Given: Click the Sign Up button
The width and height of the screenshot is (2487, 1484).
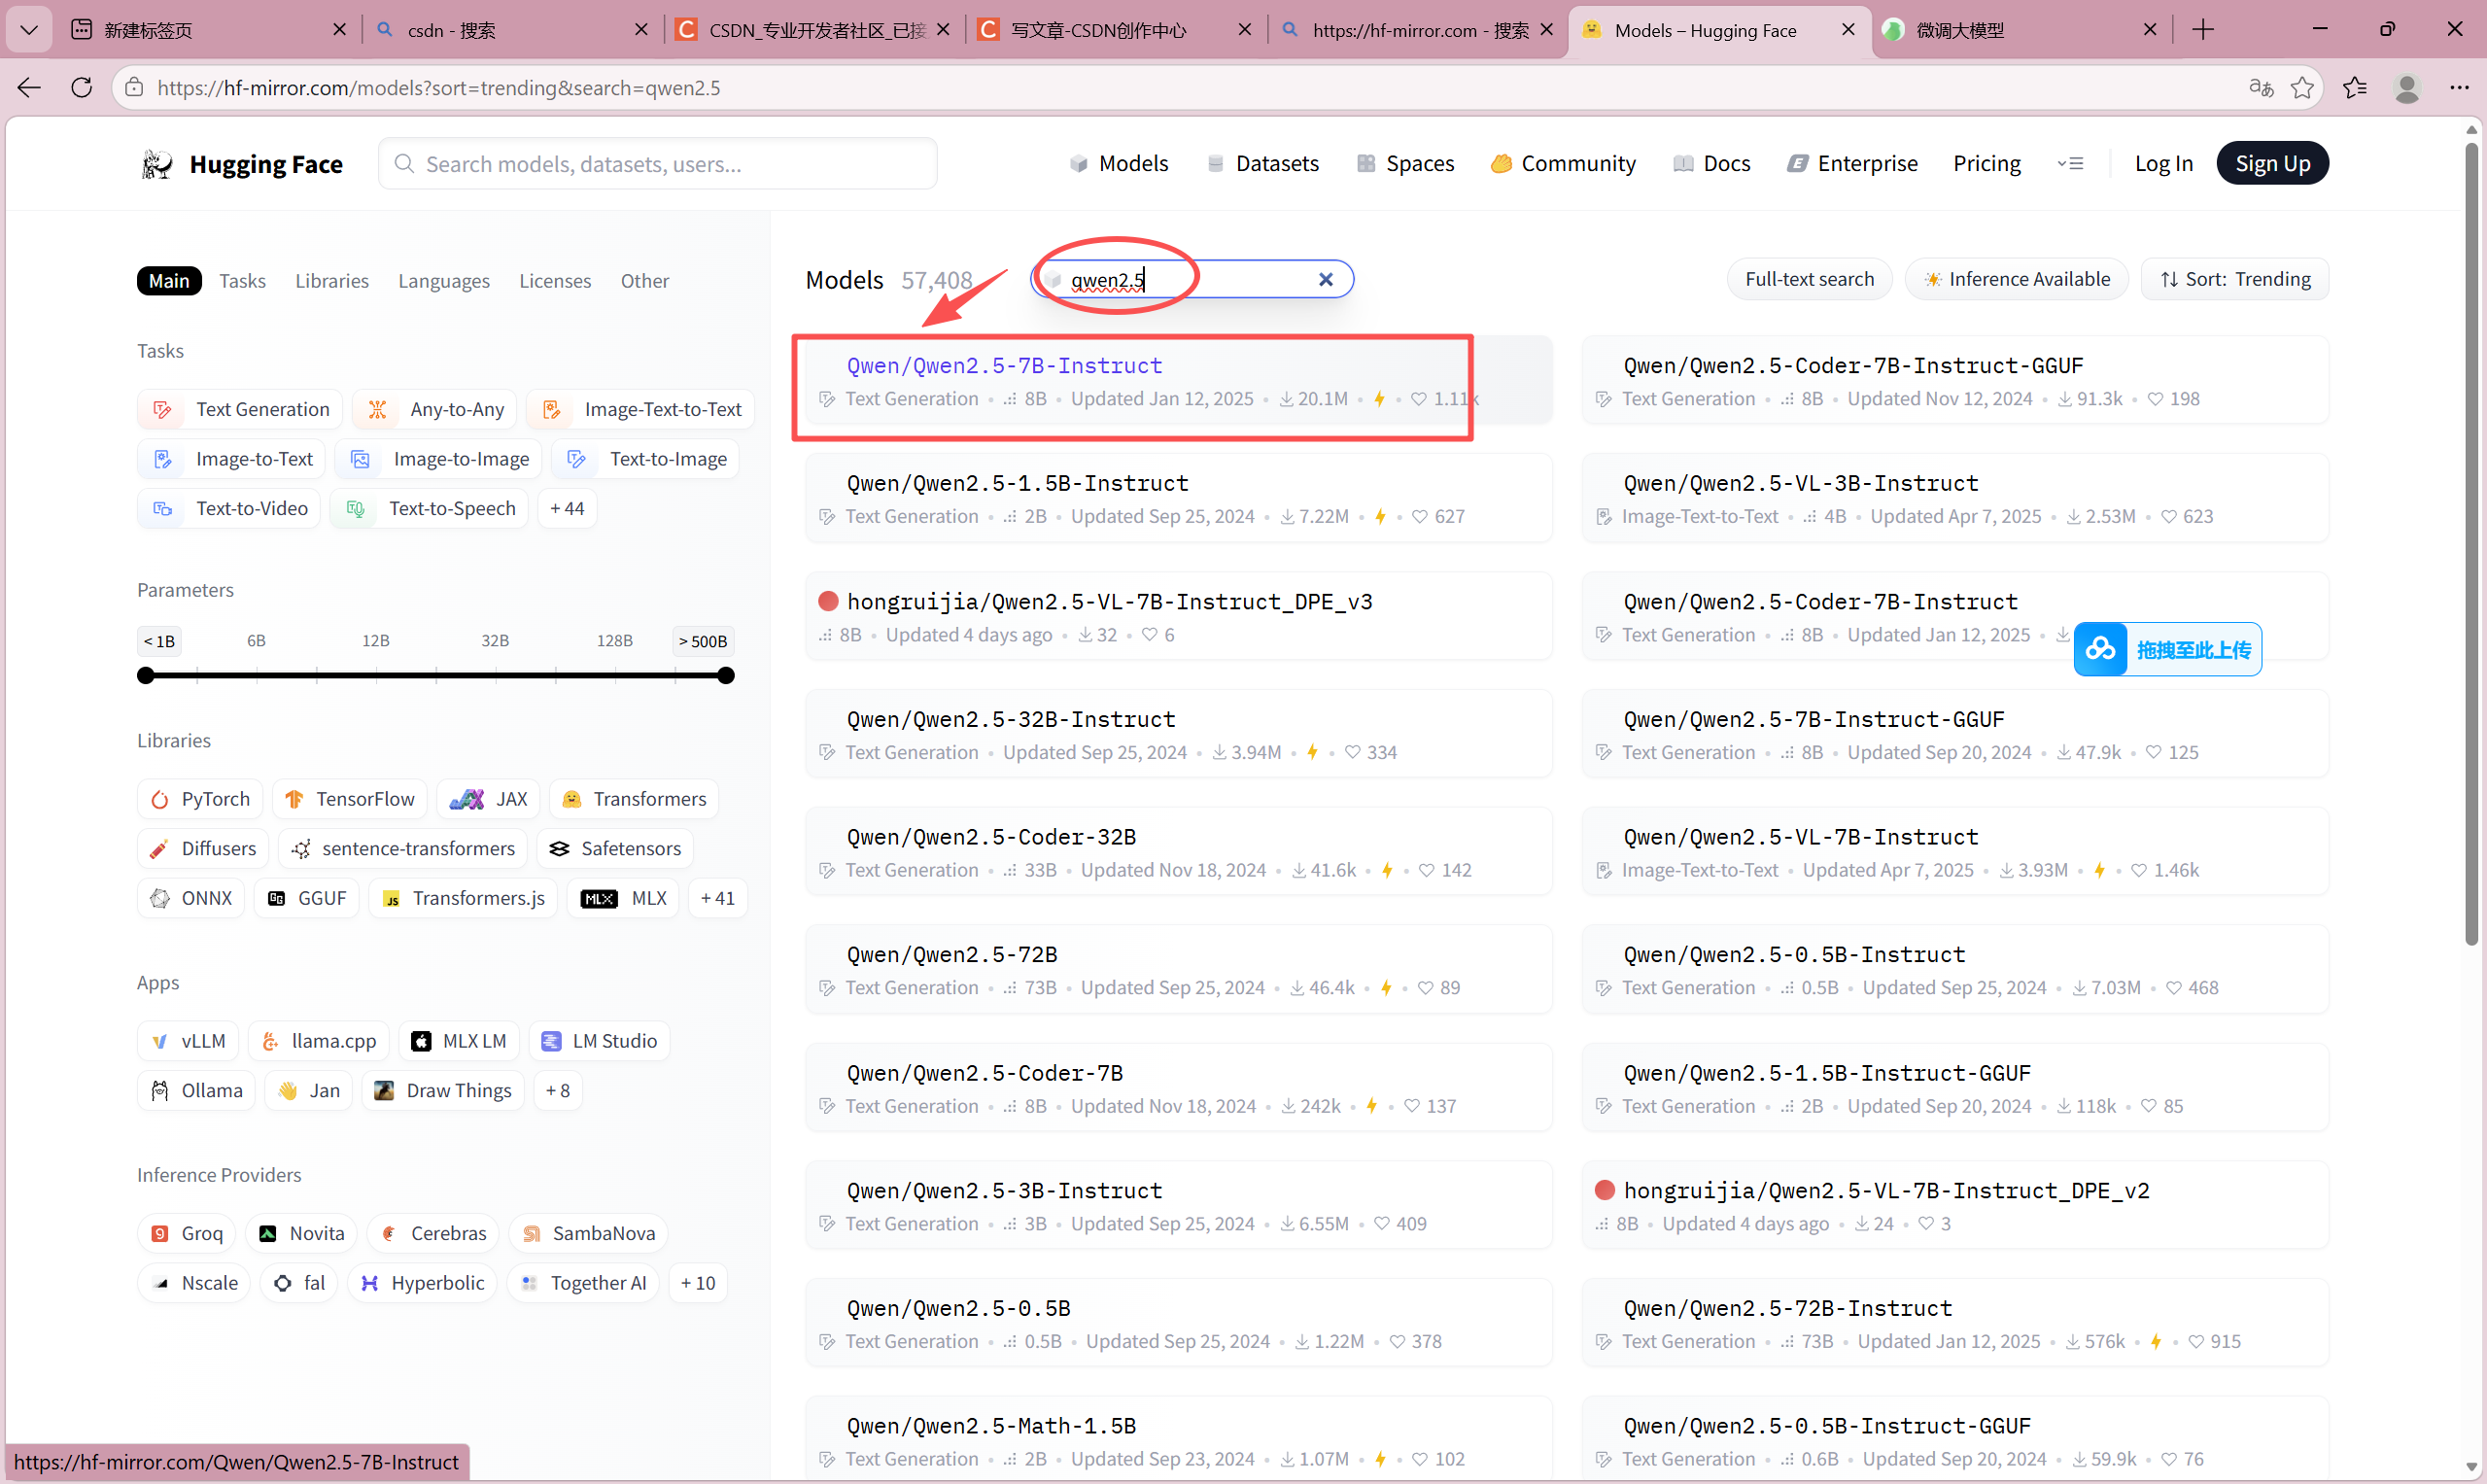Looking at the screenshot, I should coord(2271,164).
